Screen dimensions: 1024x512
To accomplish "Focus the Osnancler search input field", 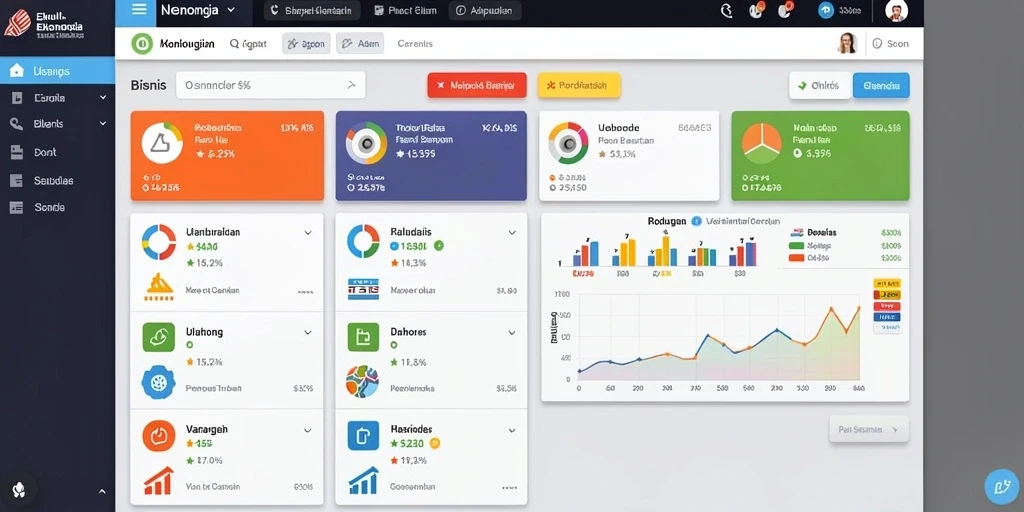I will click(270, 85).
